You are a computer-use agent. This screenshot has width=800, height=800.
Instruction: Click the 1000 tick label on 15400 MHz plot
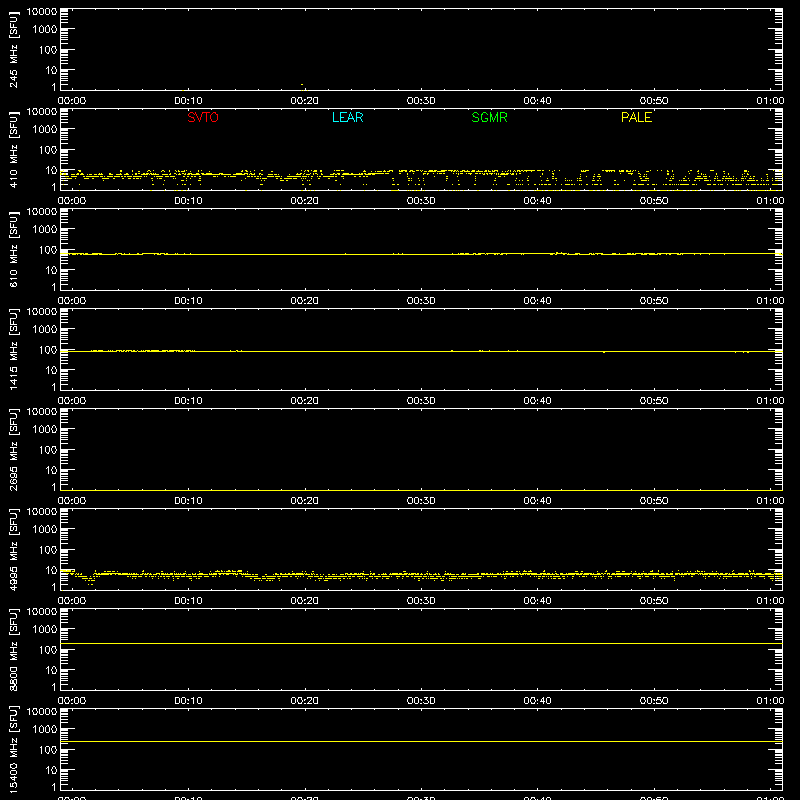coord(45,730)
